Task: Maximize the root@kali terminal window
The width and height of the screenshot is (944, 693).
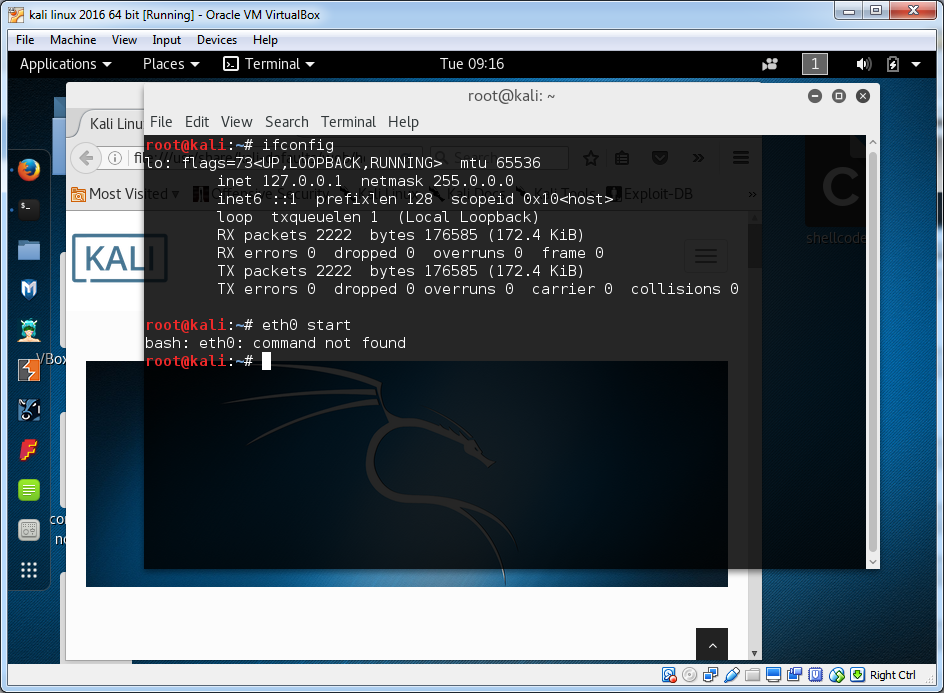Action: pyautogui.click(x=839, y=96)
